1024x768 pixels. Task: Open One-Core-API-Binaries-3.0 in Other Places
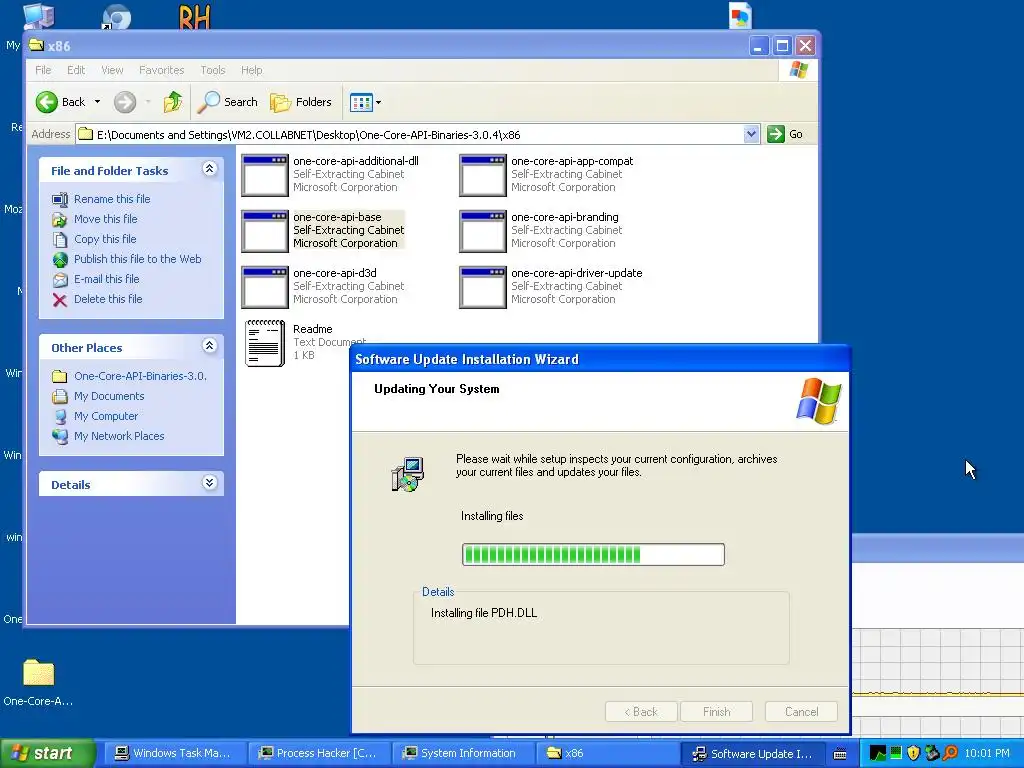[x=140, y=376]
